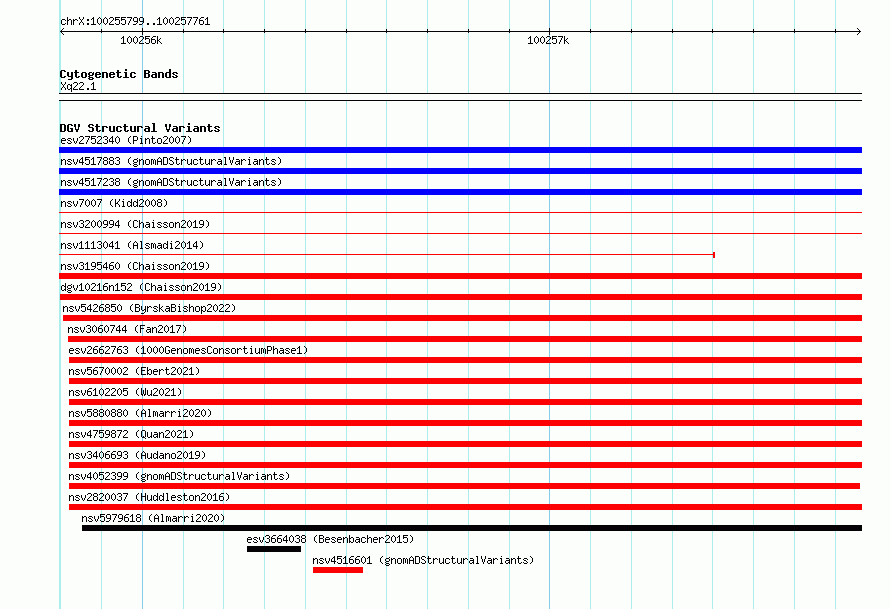Open esv3664038 (Besenbacher2015) label
The width and height of the screenshot is (890, 609).
(x=330, y=539)
